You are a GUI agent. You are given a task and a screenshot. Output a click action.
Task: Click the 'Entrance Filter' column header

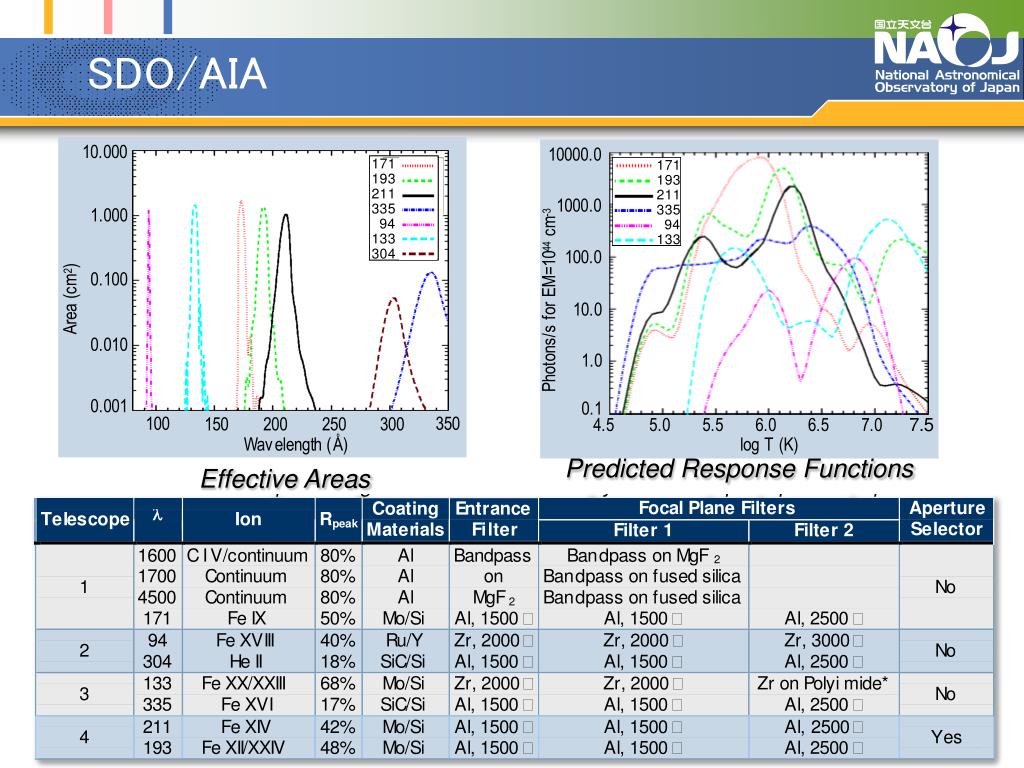493,519
